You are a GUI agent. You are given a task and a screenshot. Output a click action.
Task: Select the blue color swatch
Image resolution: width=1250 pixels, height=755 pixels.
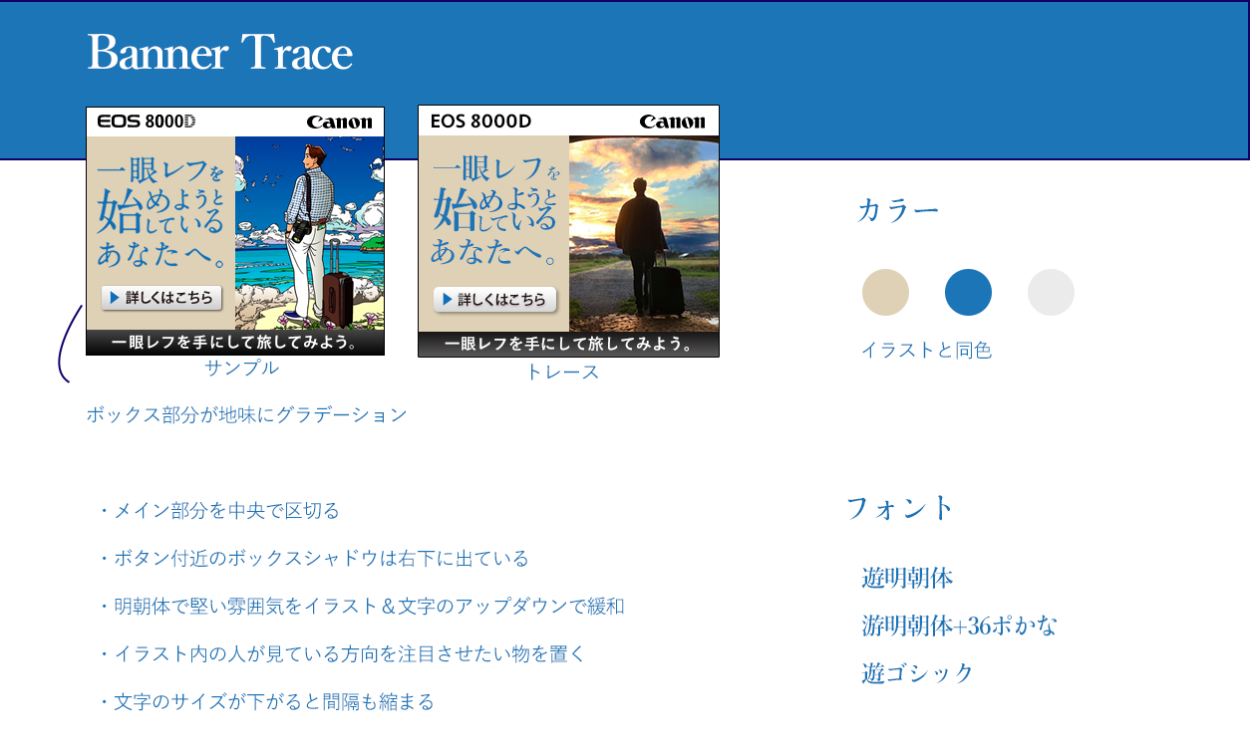tap(968, 292)
